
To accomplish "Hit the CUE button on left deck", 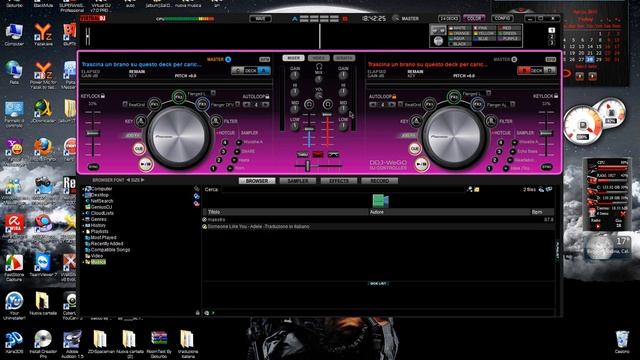I will [139, 148].
